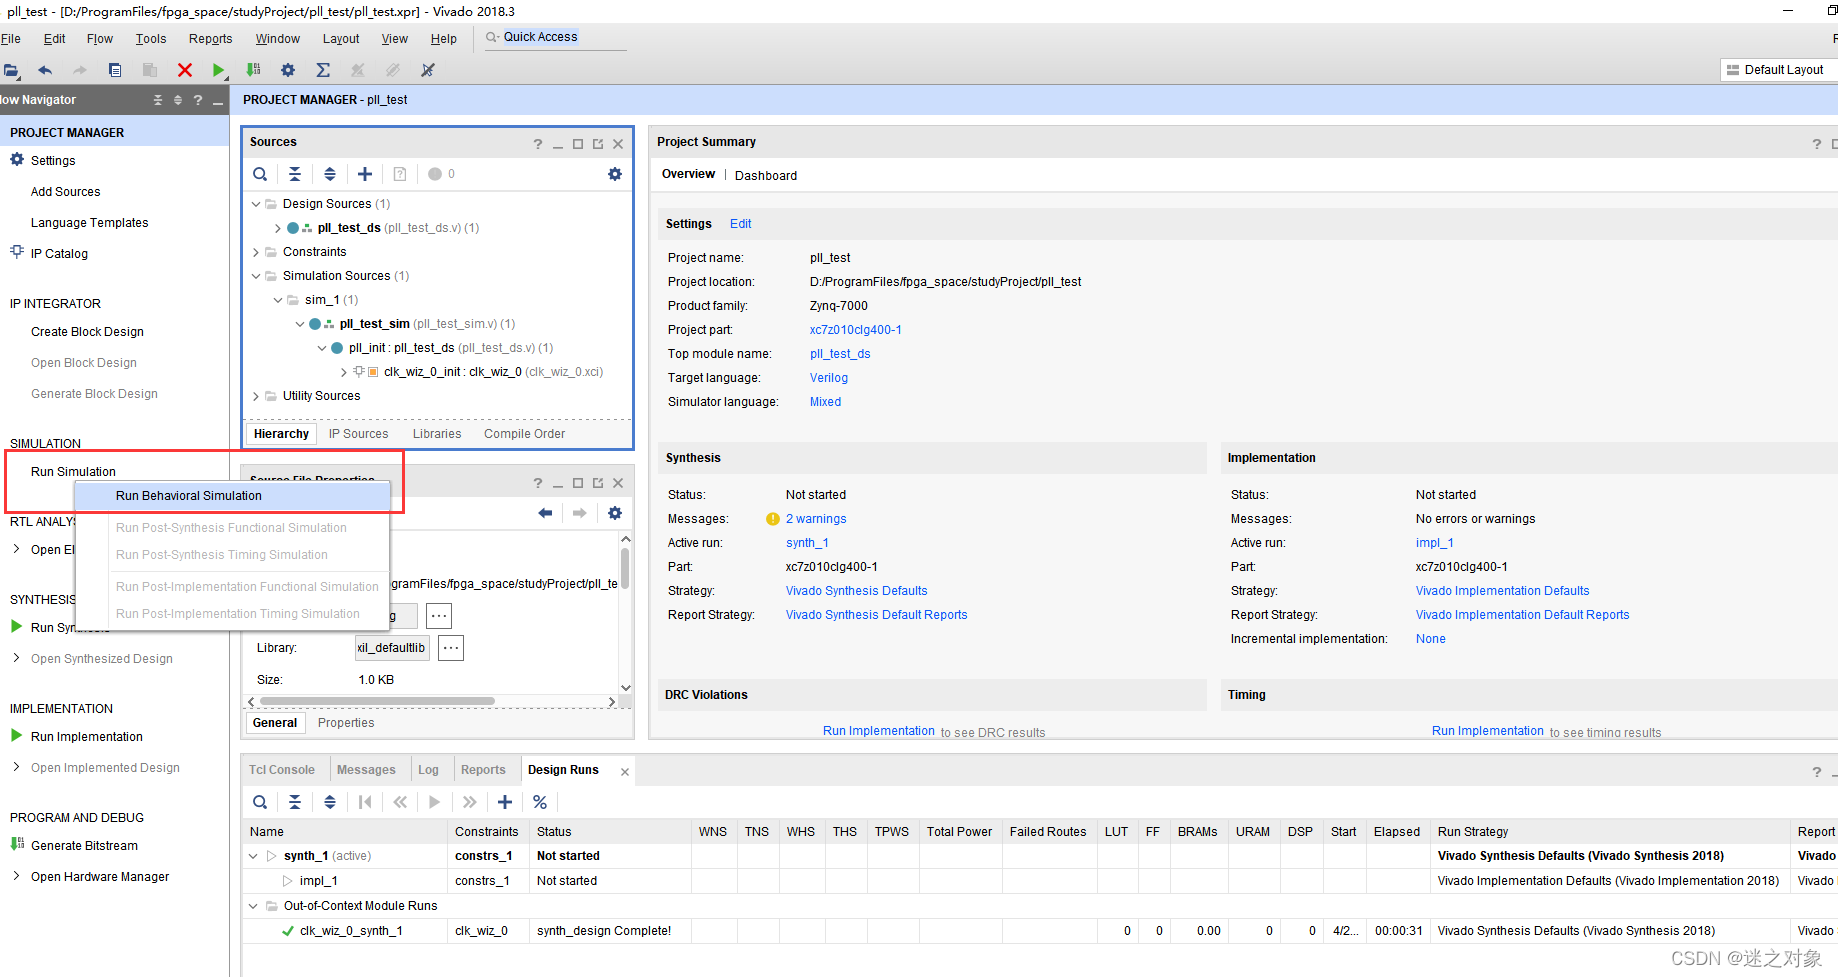Open Source File Properties settings gear
This screenshot has height=977, width=1838.
[615, 513]
